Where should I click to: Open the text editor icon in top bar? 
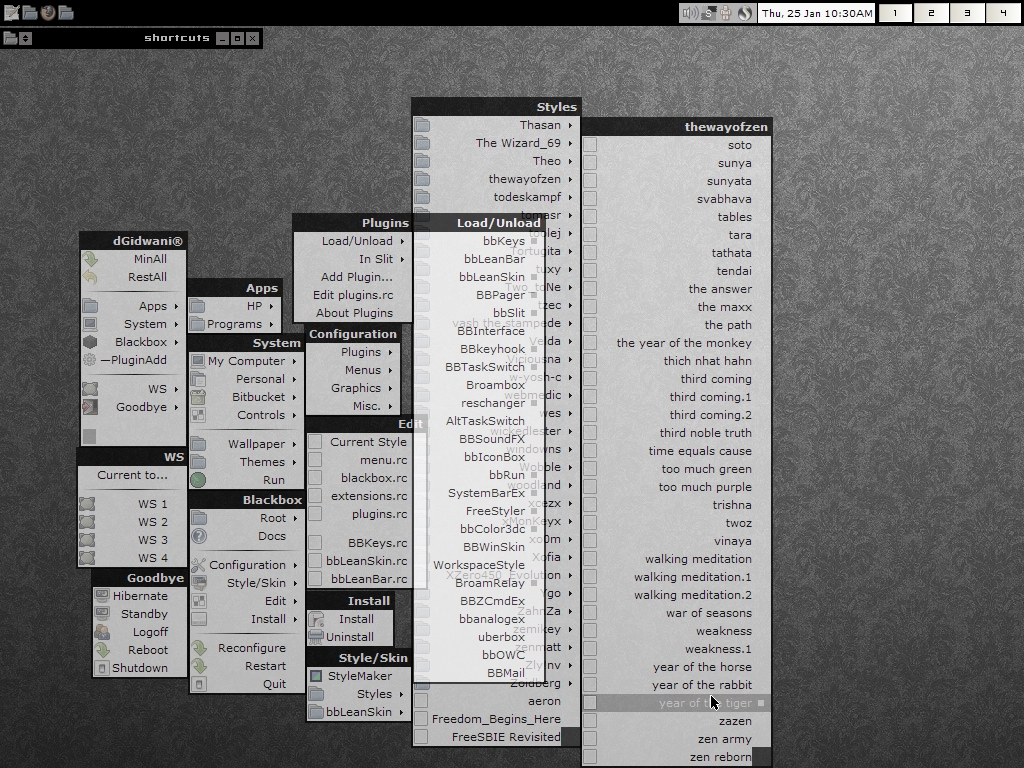[11, 12]
